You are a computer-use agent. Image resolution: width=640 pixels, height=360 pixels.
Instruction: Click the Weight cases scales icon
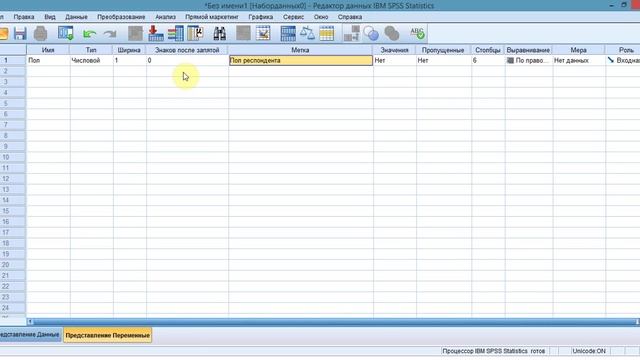click(x=307, y=33)
